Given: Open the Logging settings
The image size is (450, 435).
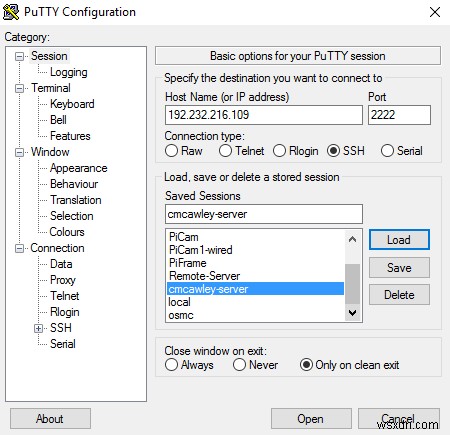Looking at the screenshot, I should point(69,72).
